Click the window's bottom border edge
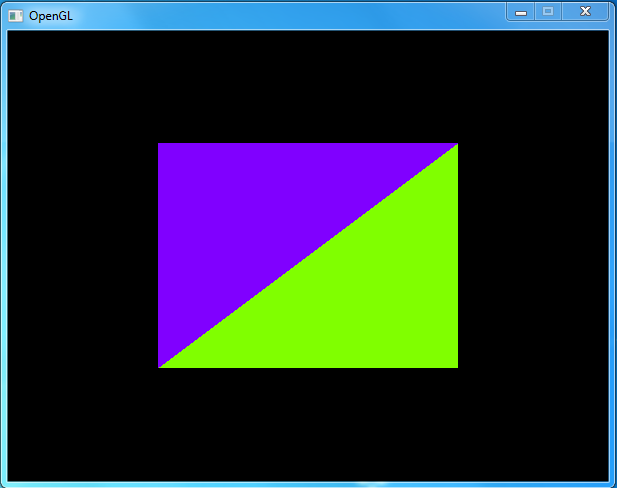The width and height of the screenshot is (617, 488). [308, 484]
